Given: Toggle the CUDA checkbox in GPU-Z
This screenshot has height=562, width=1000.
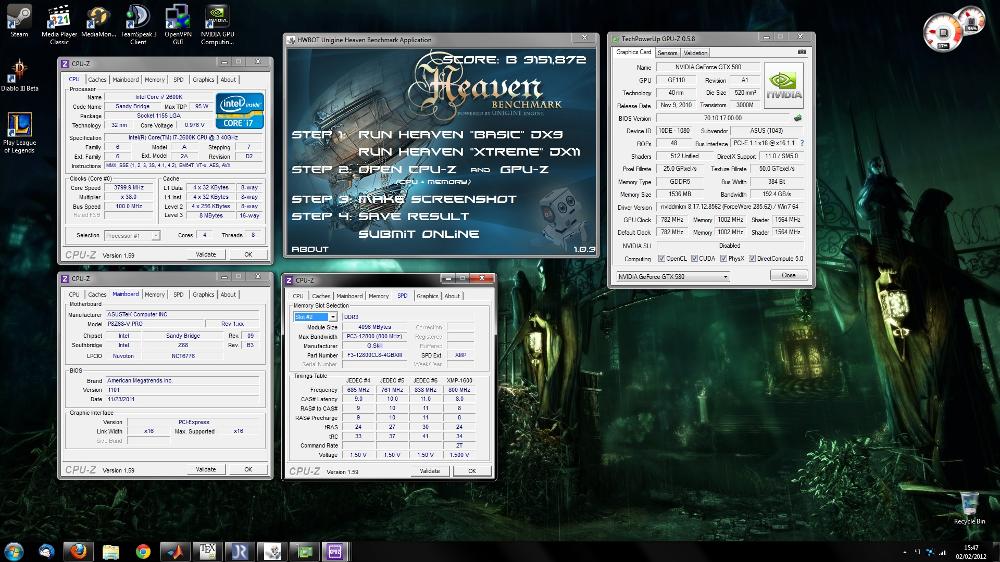Looking at the screenshot, I should pyautogui.click(x=694, y=258).
